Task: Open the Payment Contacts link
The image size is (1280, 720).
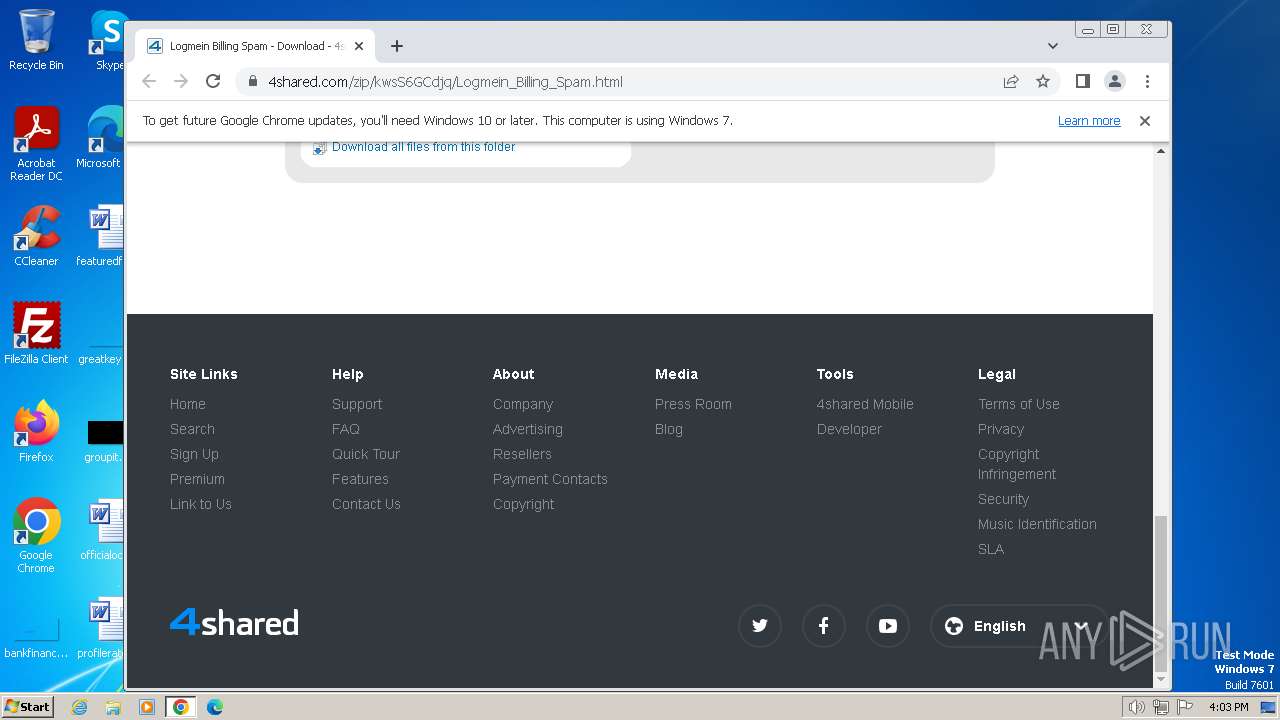Action: [x=550, y=479]
